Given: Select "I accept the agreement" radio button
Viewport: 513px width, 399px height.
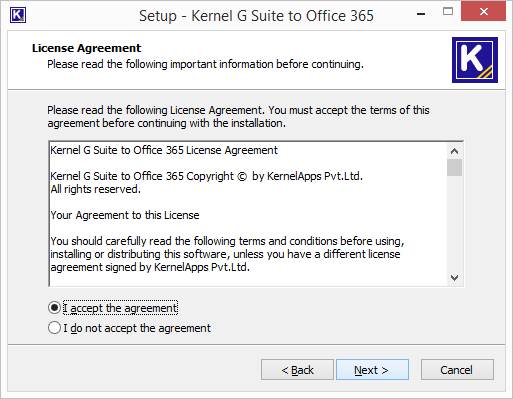Looking at the screenshot, I should point(54,308).
